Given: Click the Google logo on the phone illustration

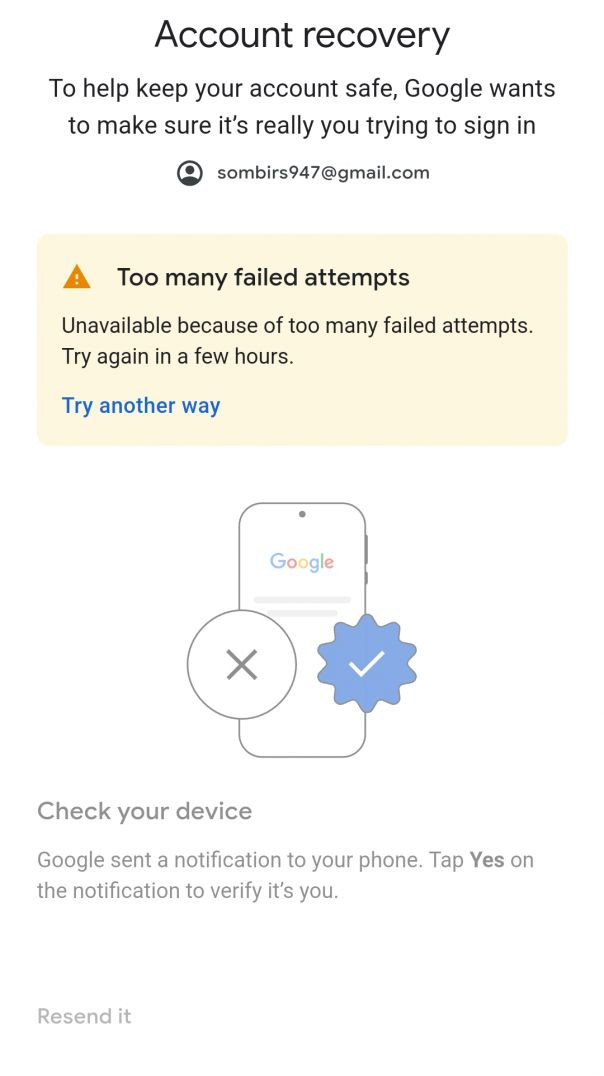Looking at the screenshot, I should [302, 561].
